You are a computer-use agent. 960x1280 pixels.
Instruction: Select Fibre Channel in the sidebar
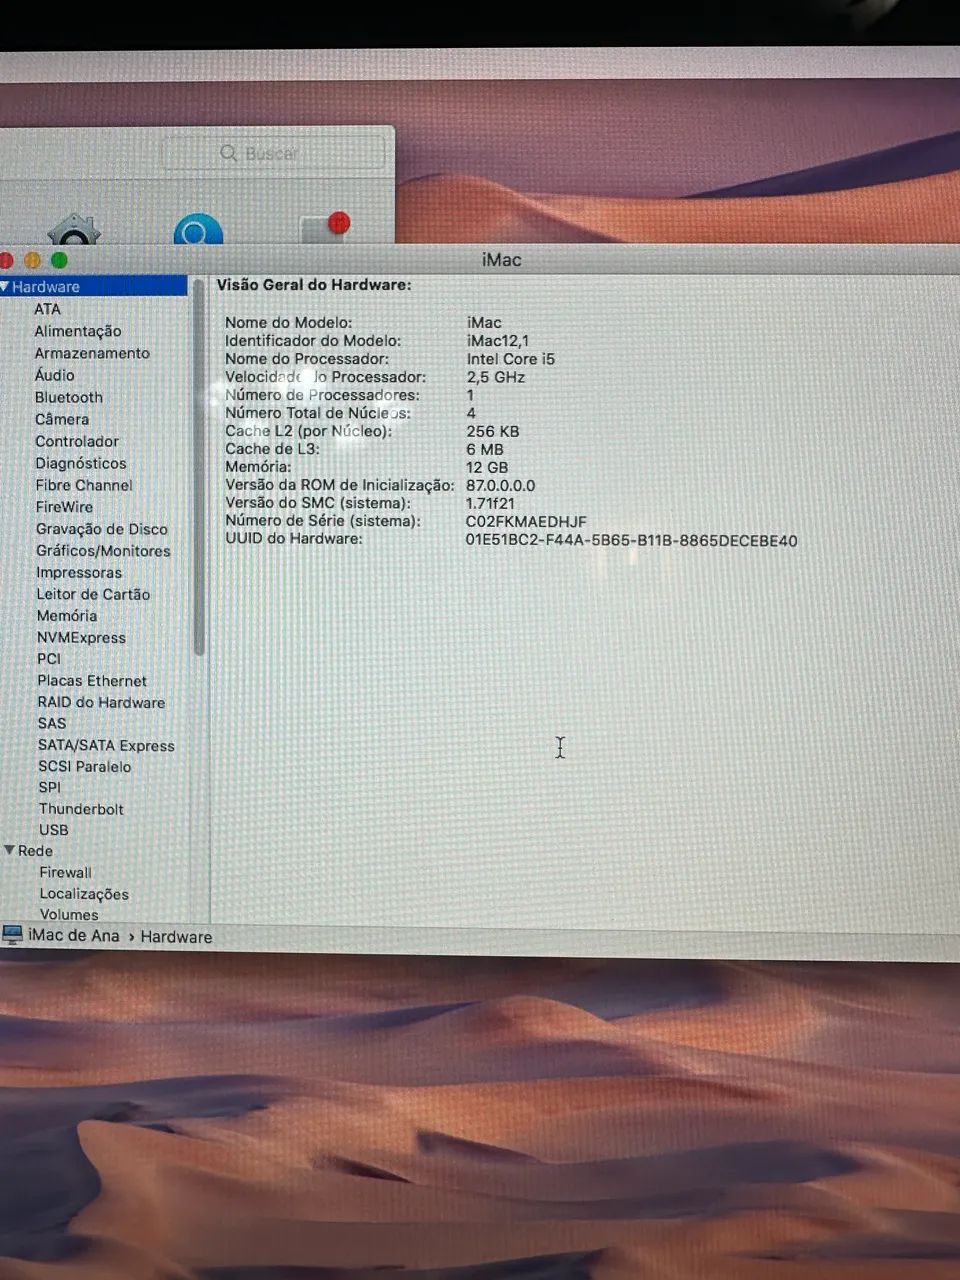click(x=84, y=485)
